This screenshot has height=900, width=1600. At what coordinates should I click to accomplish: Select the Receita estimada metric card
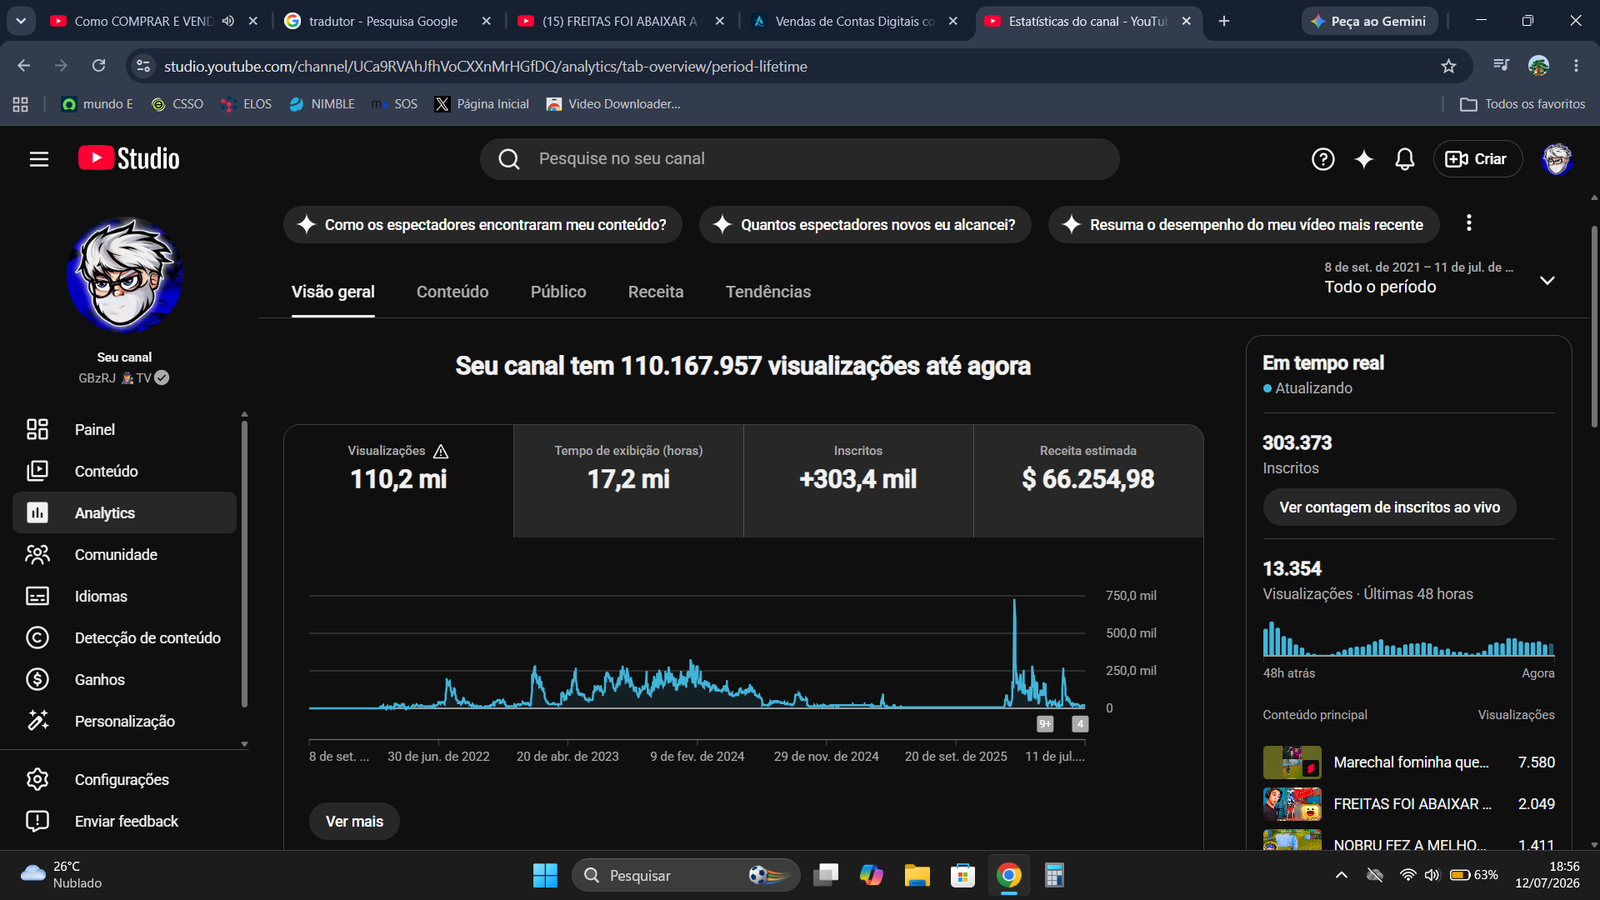point(1088,481)
